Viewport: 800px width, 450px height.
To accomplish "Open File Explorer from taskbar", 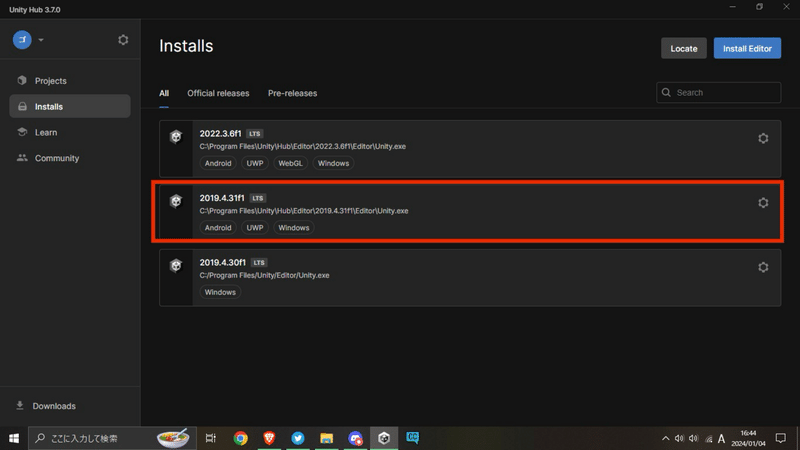I will 327,438.
